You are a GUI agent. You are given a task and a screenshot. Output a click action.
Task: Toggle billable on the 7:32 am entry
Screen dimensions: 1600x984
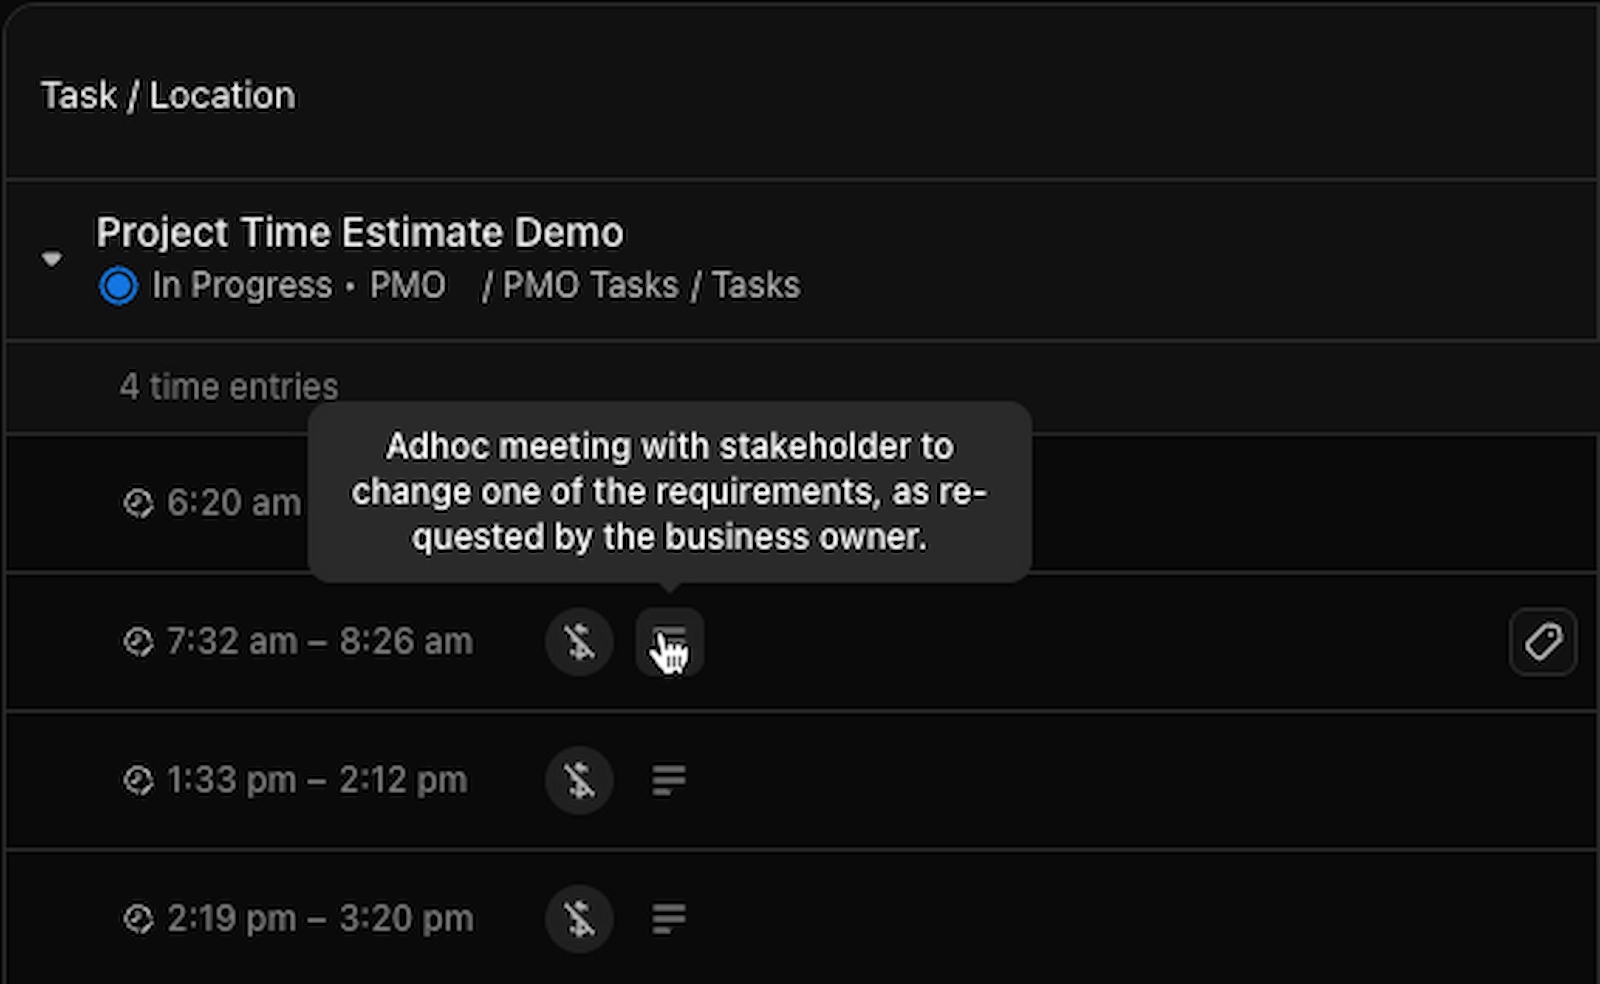pos(579,642)
